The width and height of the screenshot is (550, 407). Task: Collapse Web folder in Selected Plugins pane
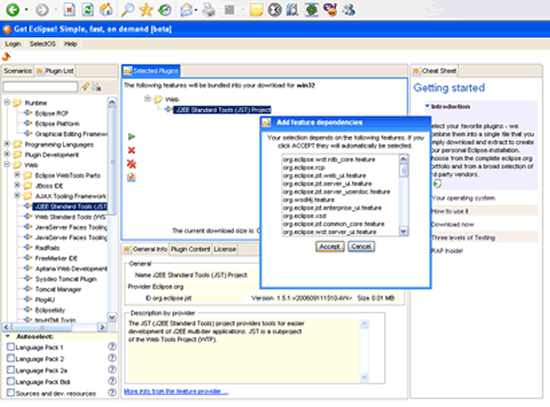click(x=148, y=99)
